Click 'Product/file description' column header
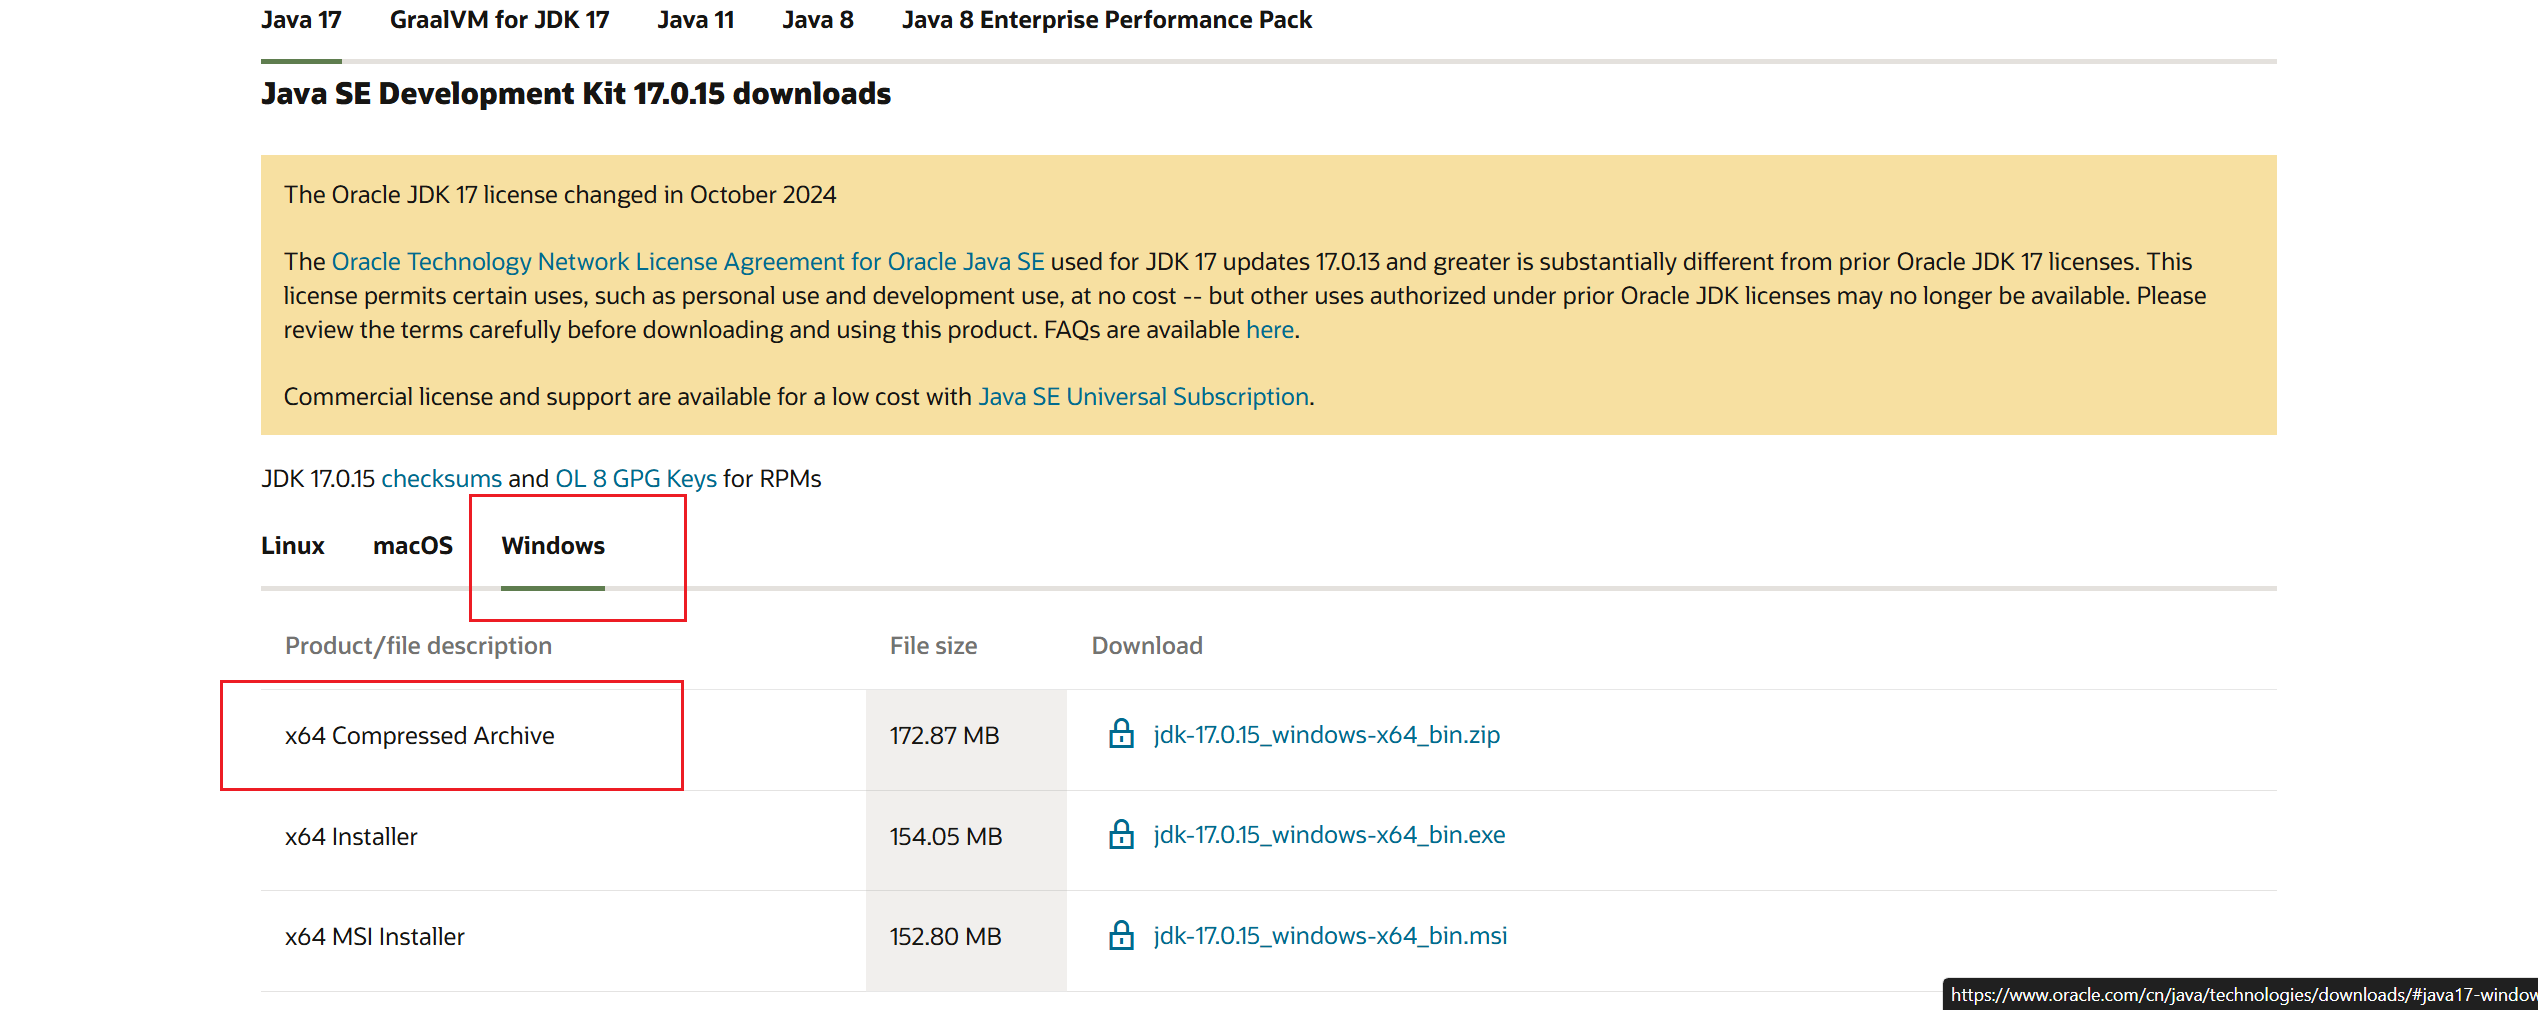 pyautogui.click(x=418, y=646)
